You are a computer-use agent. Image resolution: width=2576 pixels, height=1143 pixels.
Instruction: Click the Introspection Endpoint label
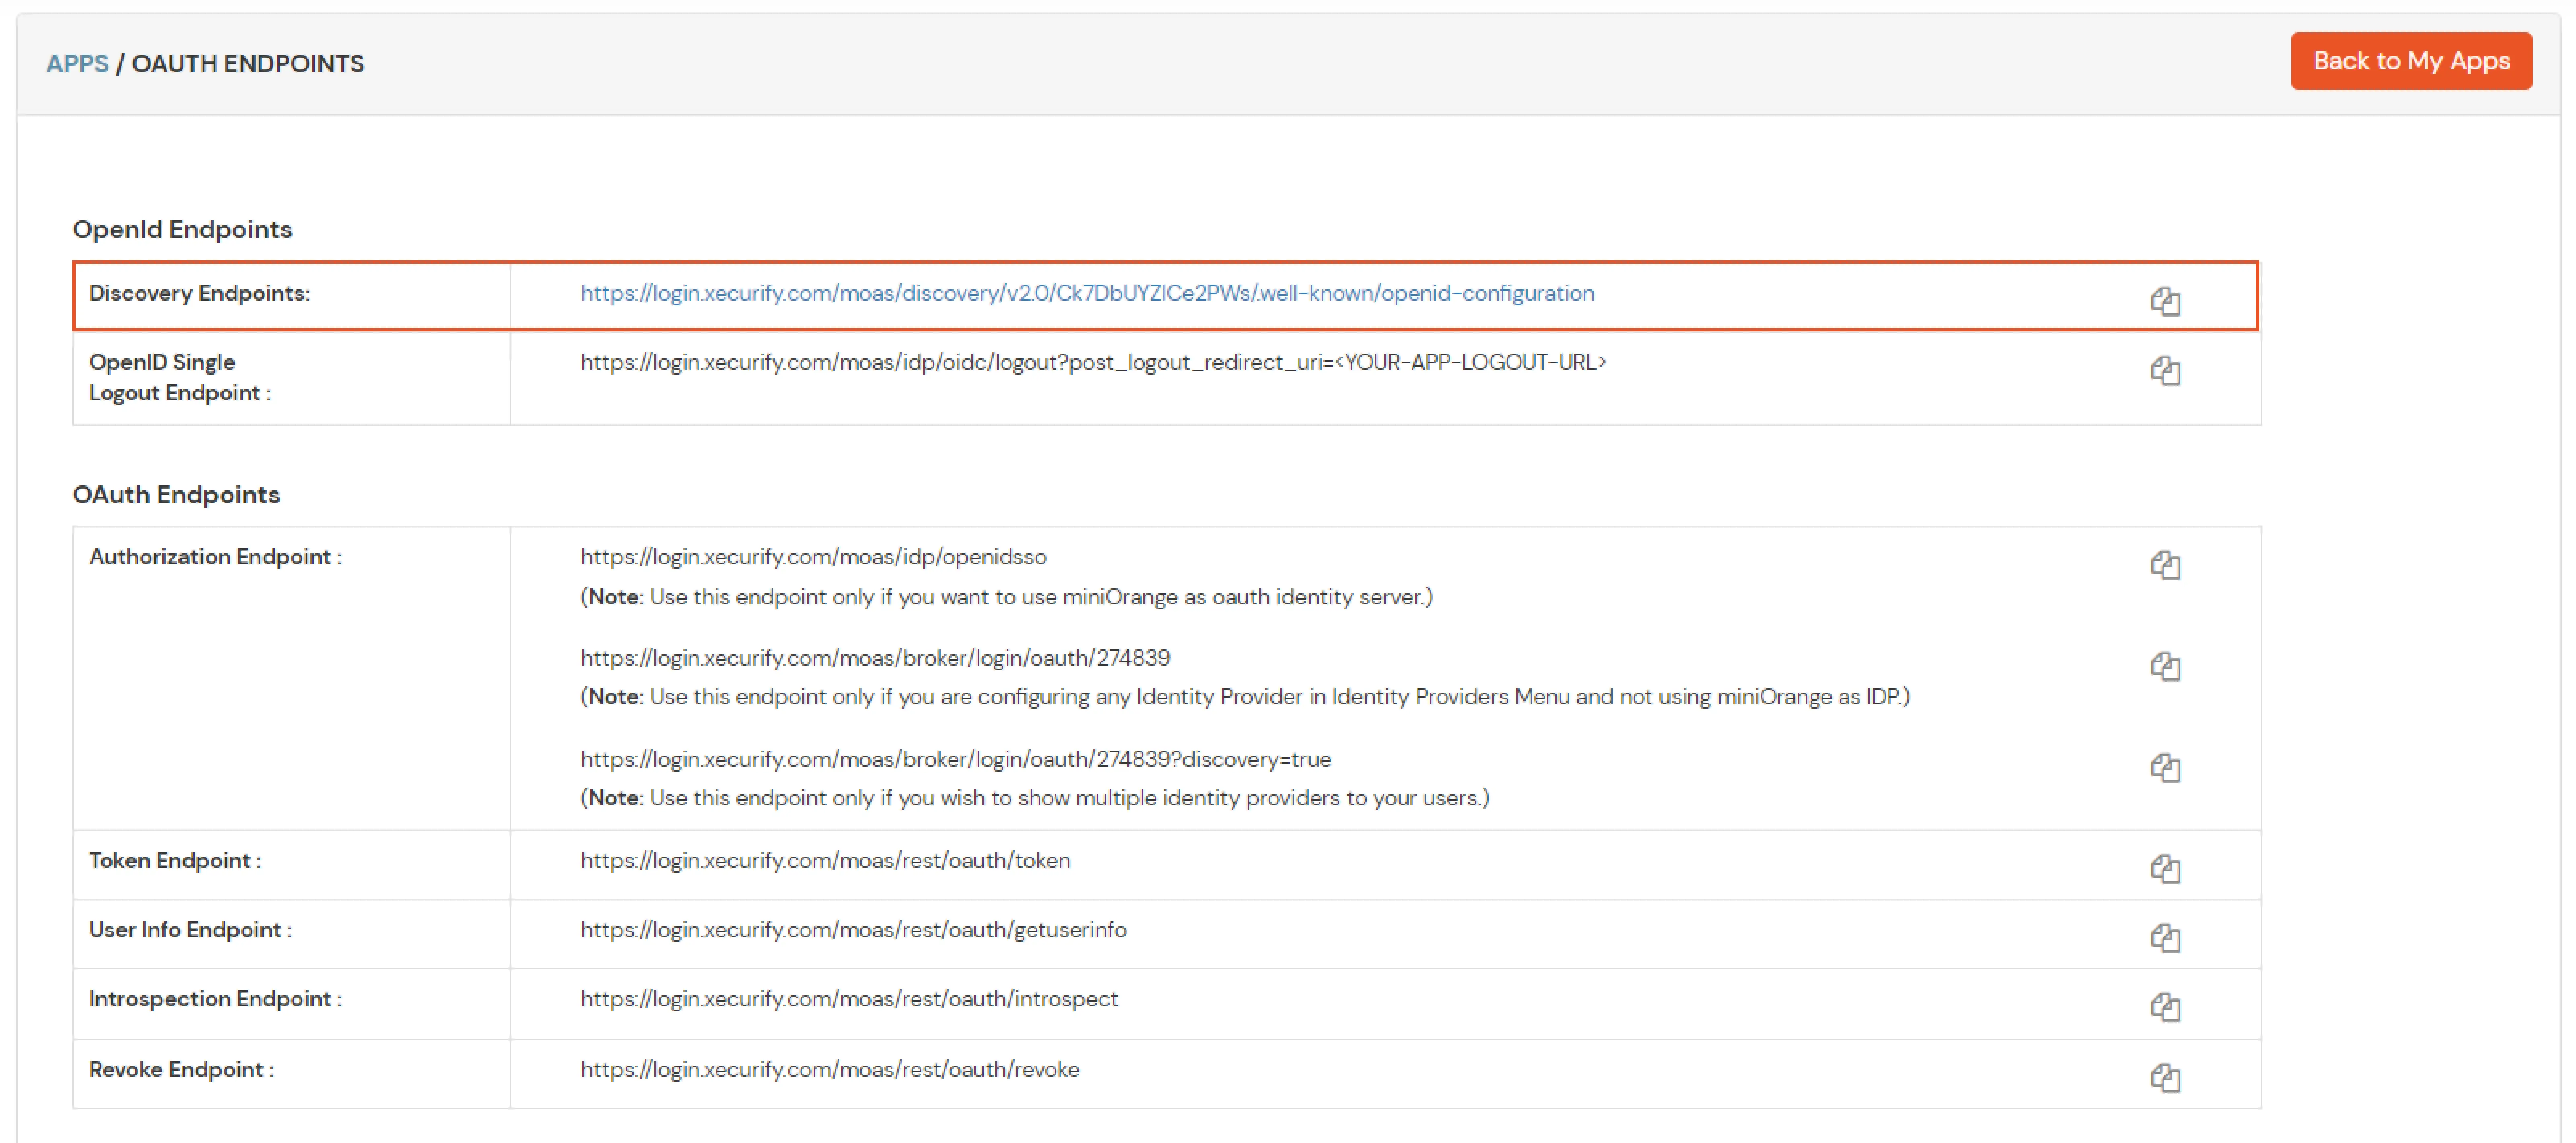tap(215, 999)
